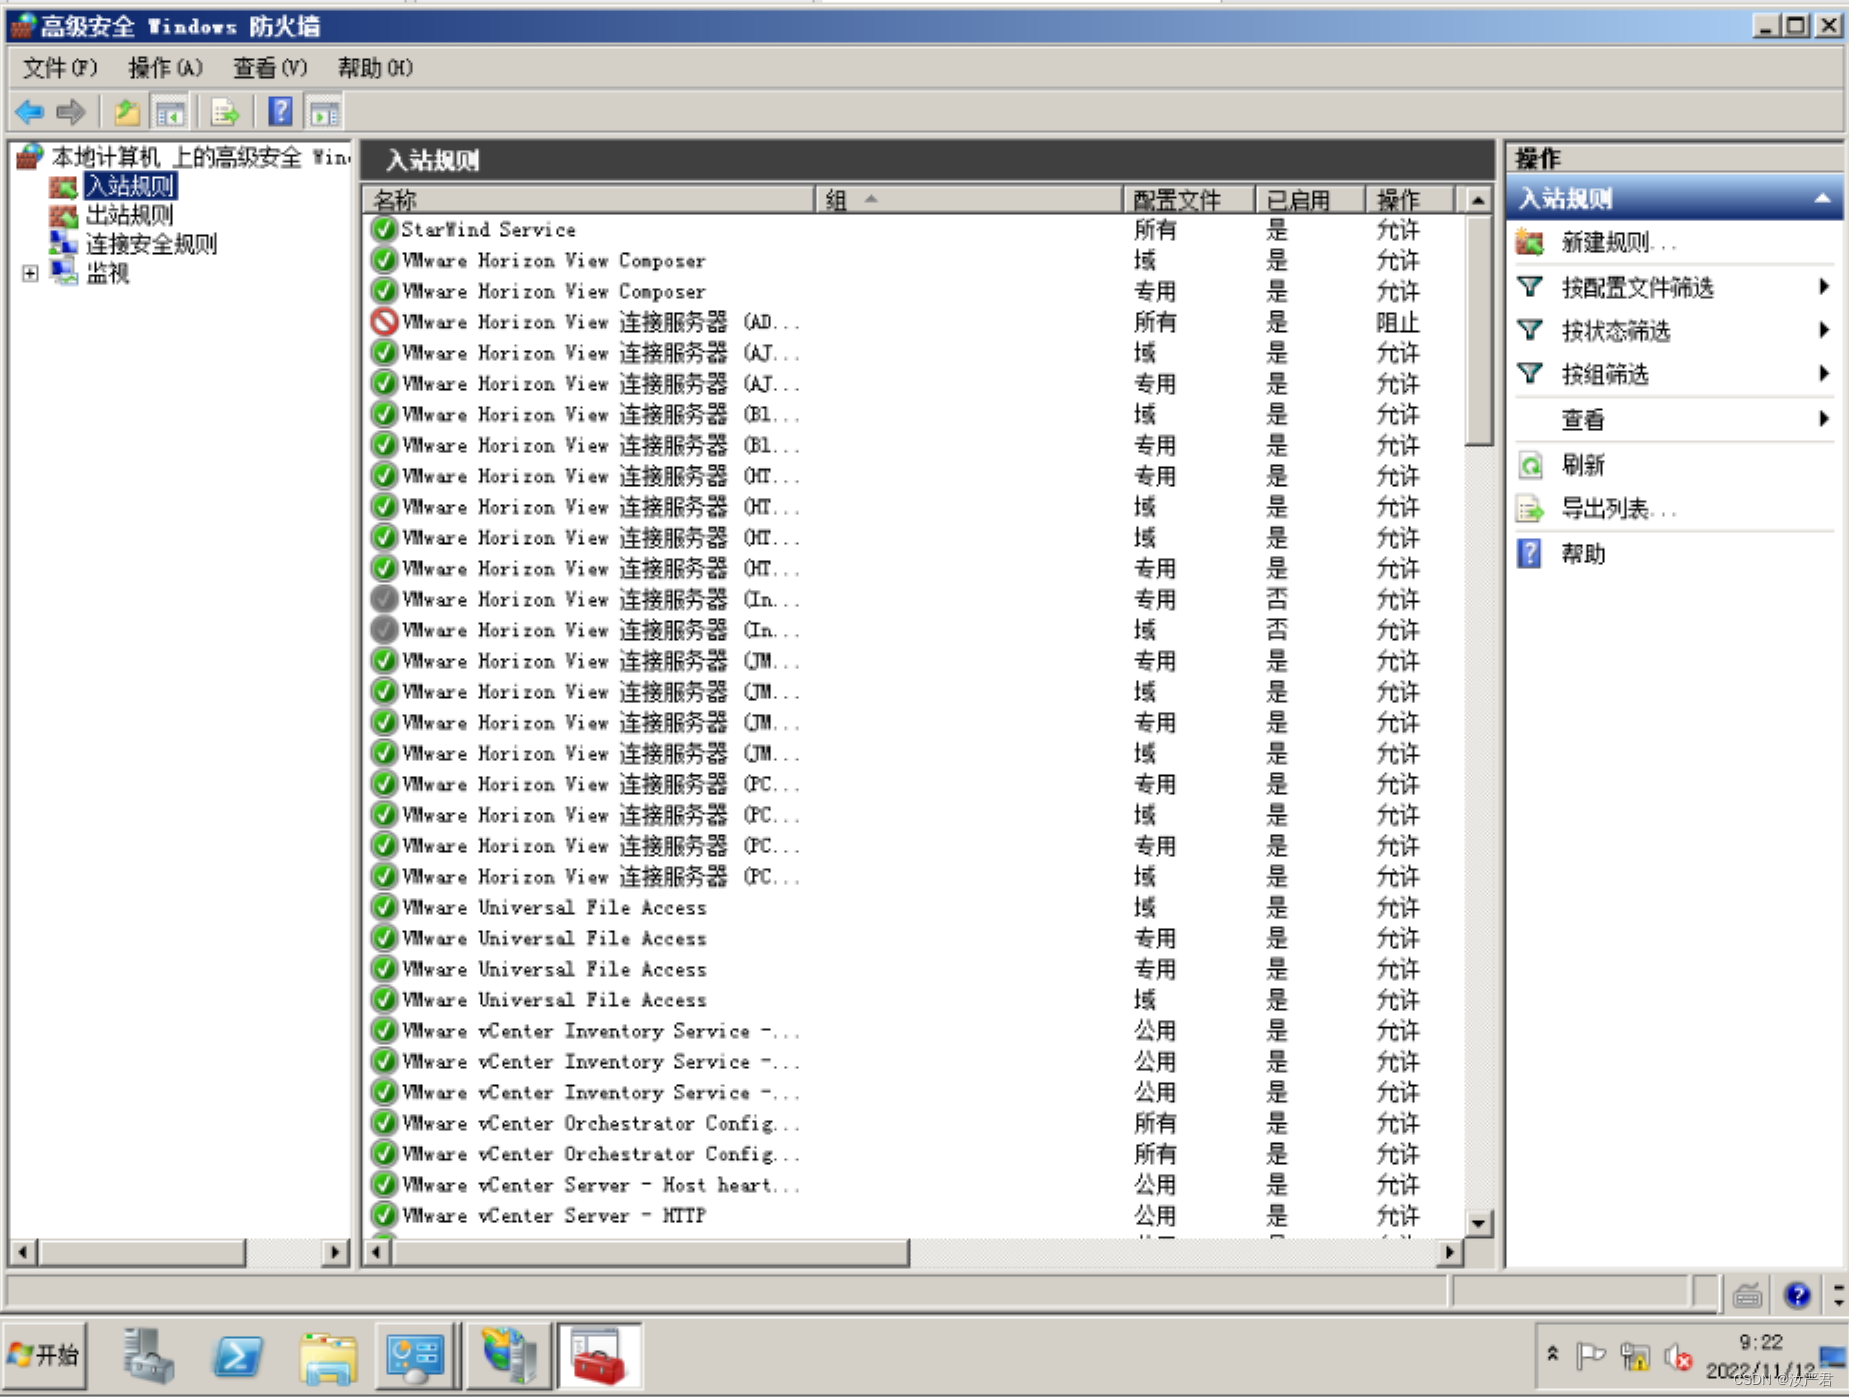Sort by the 操作 column header
The height and width of the screenshot is (1397, 1849).
[x=1409, y=200]
